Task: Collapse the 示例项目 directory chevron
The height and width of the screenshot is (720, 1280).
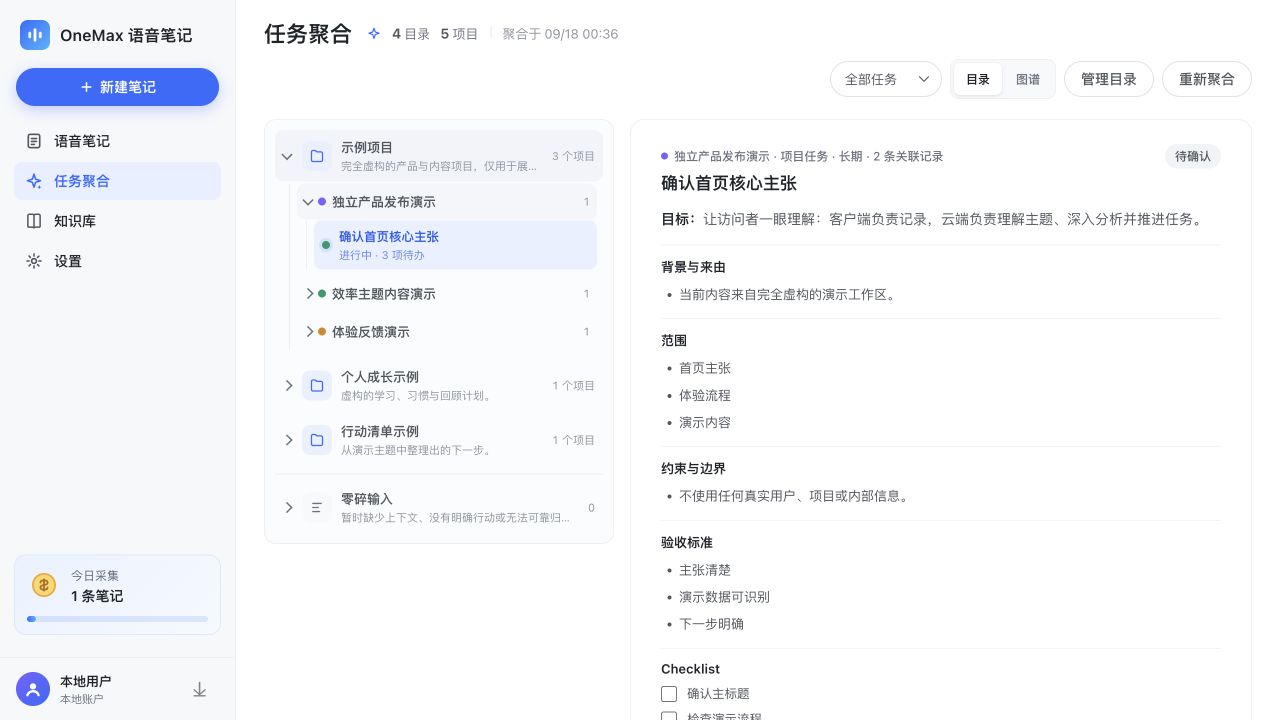Action: pos(287,156)
